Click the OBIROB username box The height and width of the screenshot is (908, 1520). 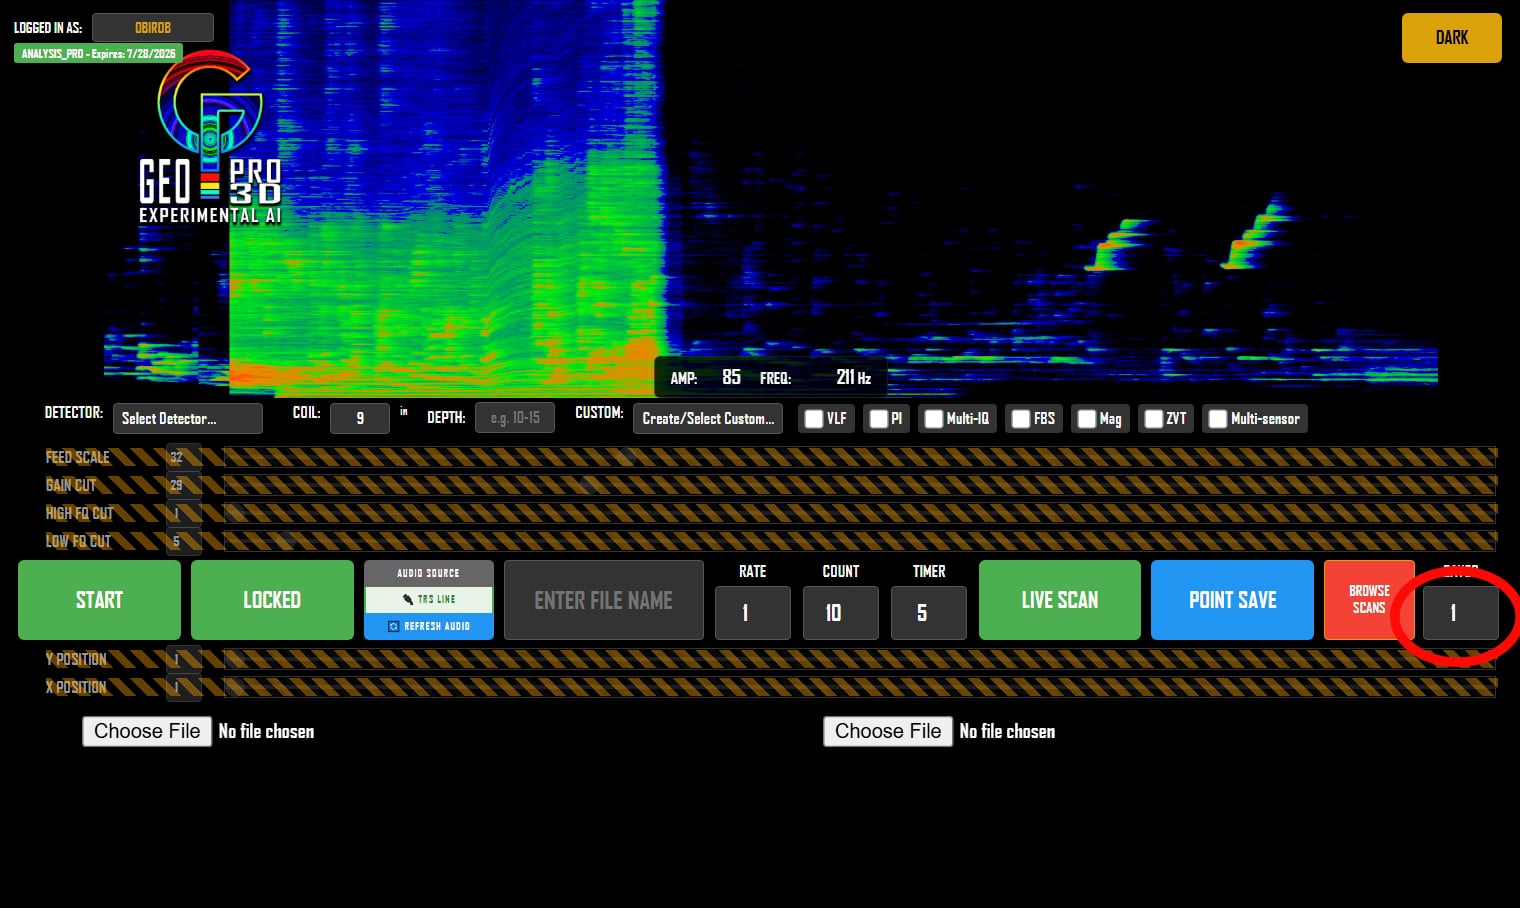tap(153, 28)
